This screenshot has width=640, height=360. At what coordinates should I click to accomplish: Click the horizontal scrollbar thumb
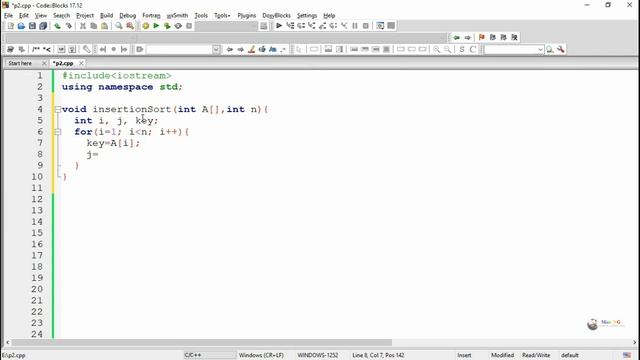(202, 342)
